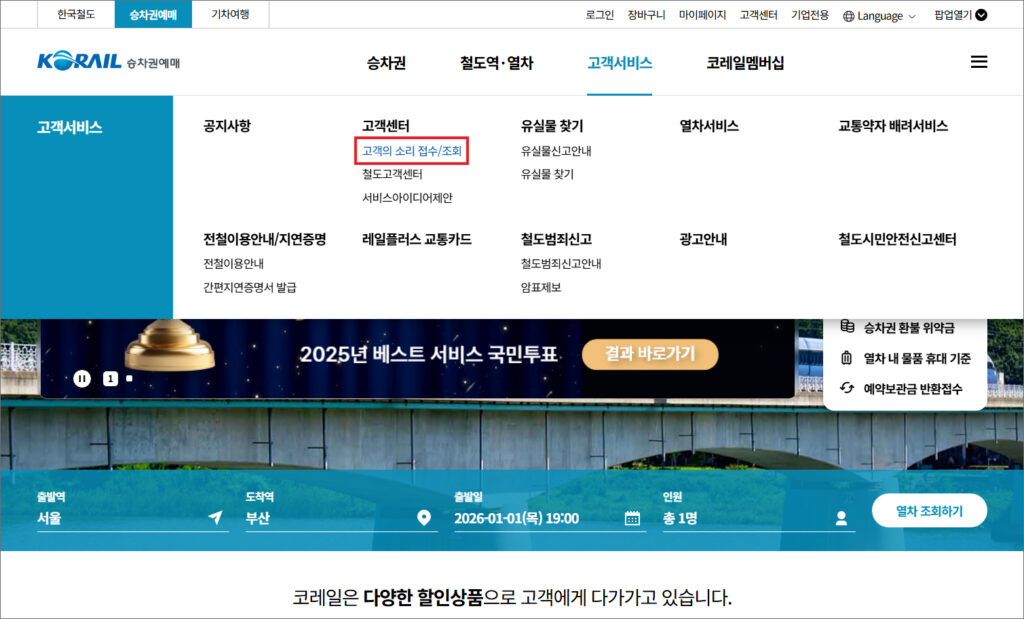Click the 결과 바로가기 banner button
This screenshot has height=619, width=1024.
point(649,354)
